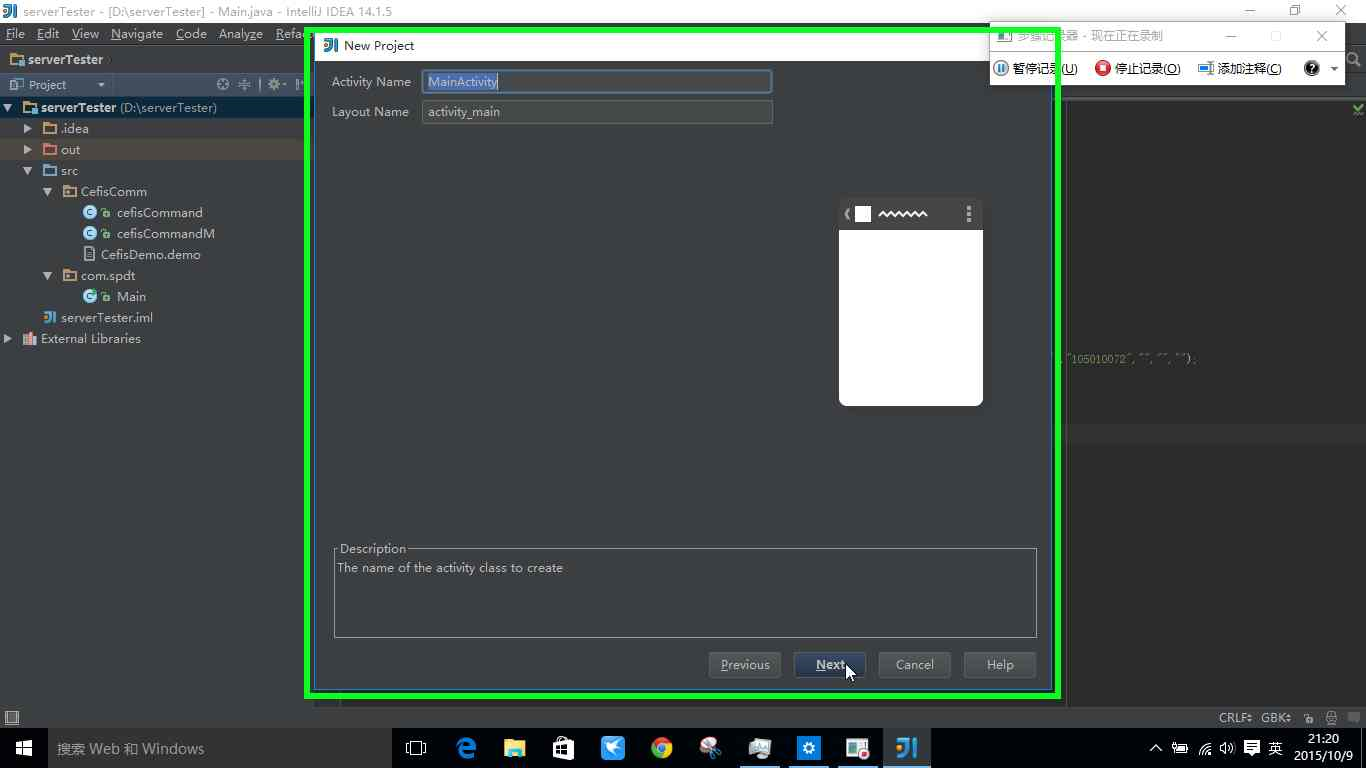Select the cefisCommandM class
Image resolution: width=1366 pixels, height=768 pixels.
165,233
